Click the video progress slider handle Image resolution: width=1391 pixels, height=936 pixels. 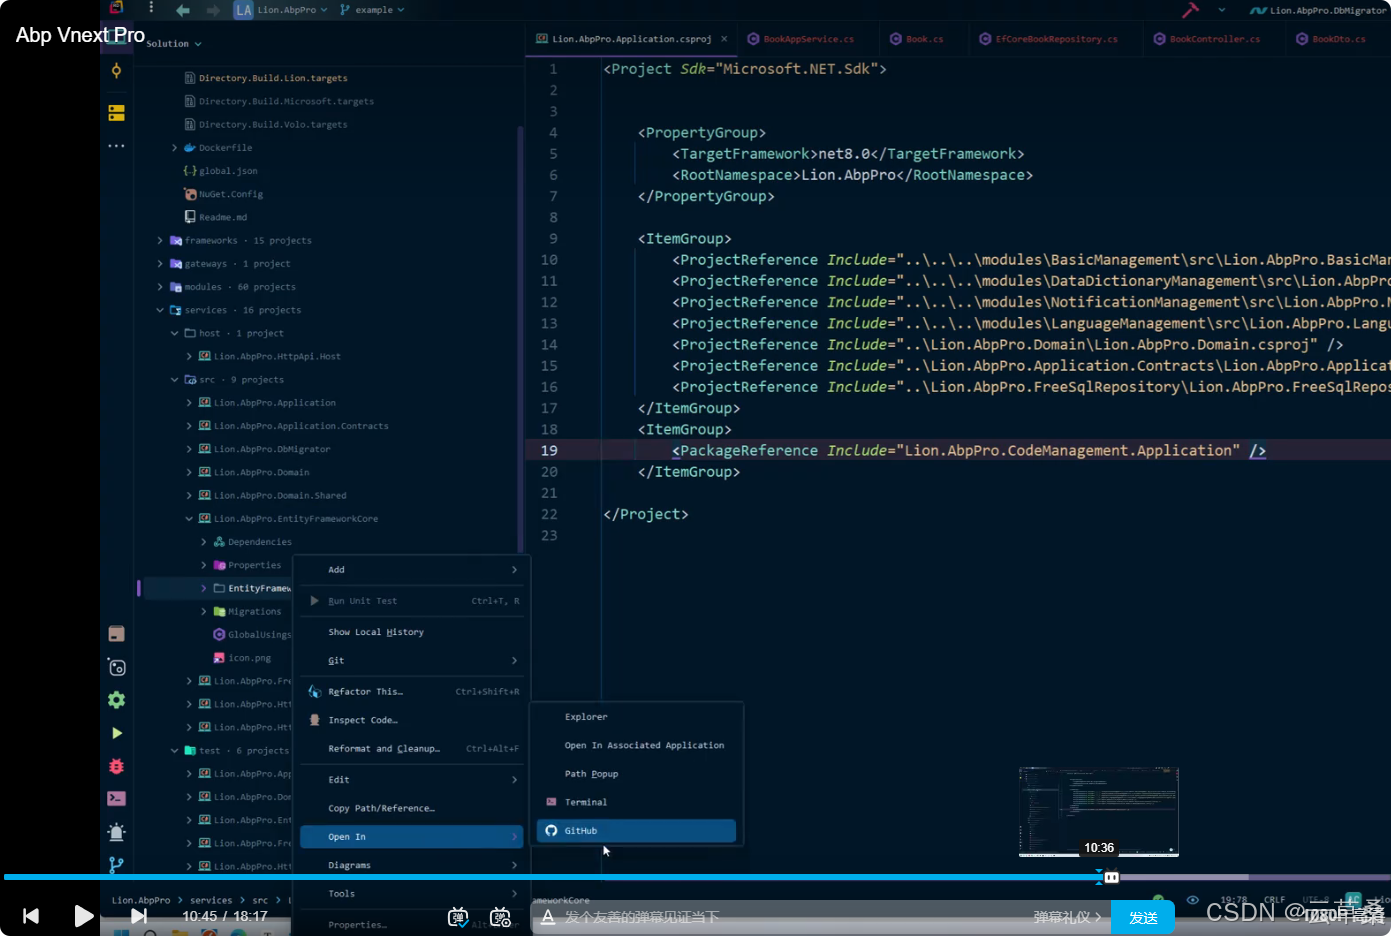point(1111,877)
